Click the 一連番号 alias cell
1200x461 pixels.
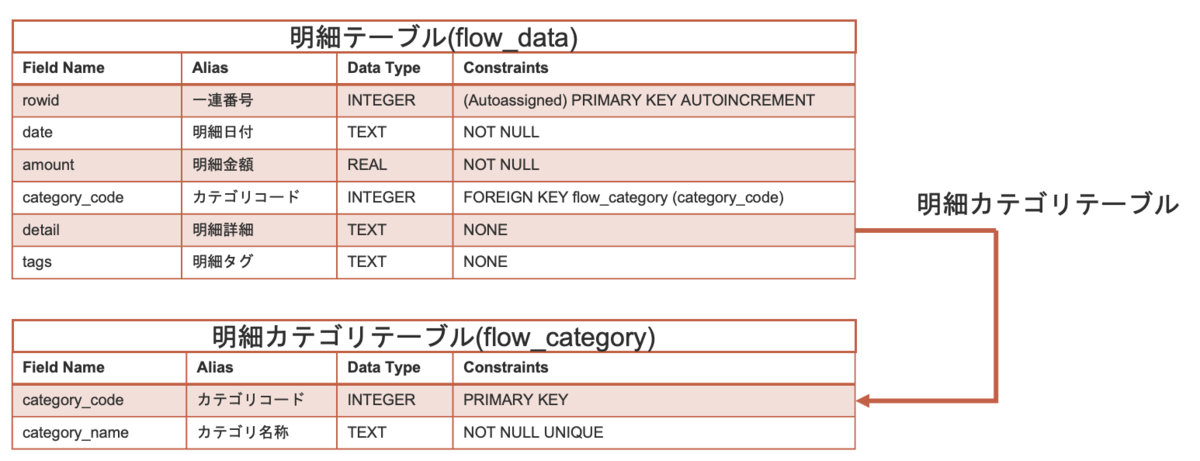point(261,100)
